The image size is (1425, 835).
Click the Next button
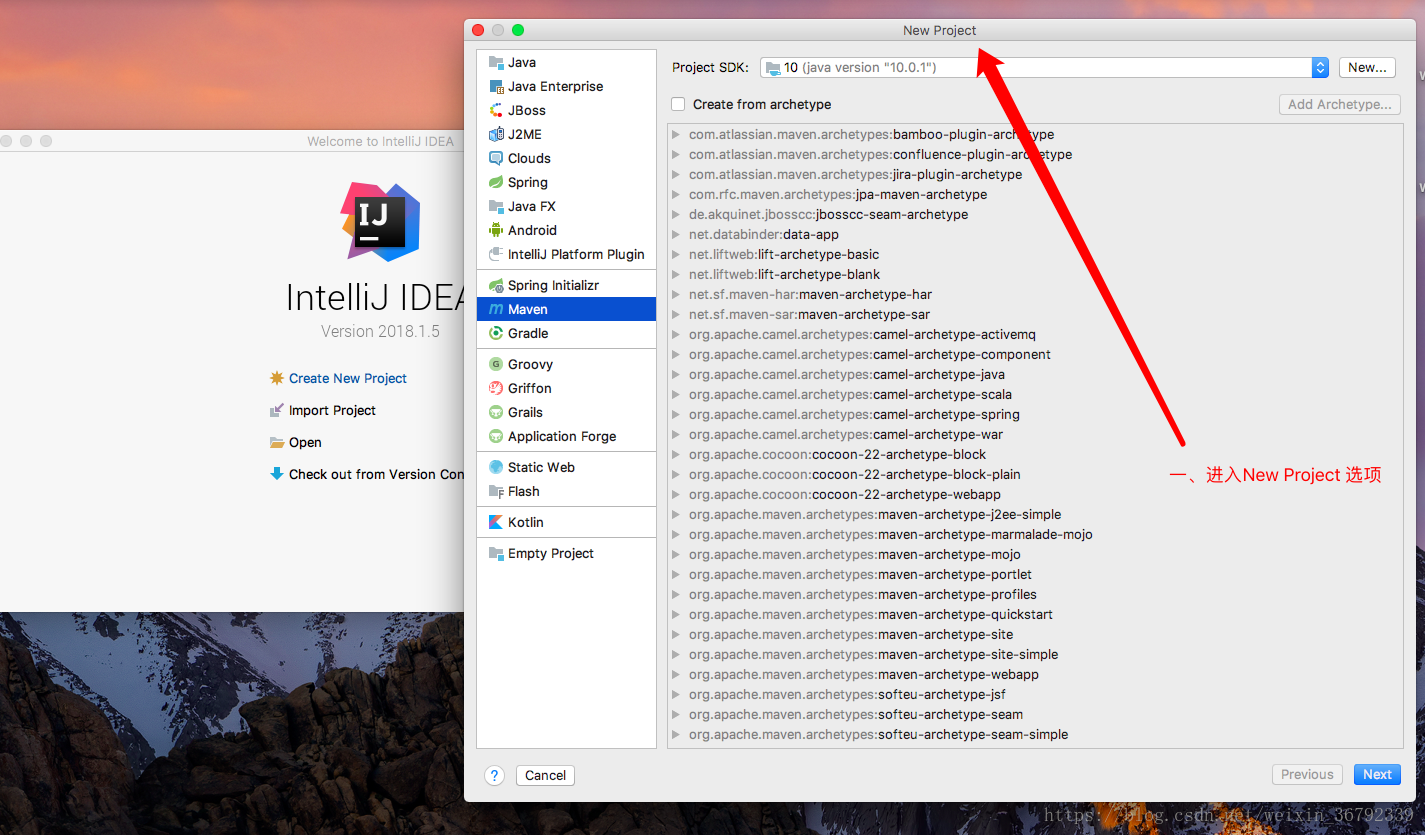pyautogui.click(x=1377, y=774)
